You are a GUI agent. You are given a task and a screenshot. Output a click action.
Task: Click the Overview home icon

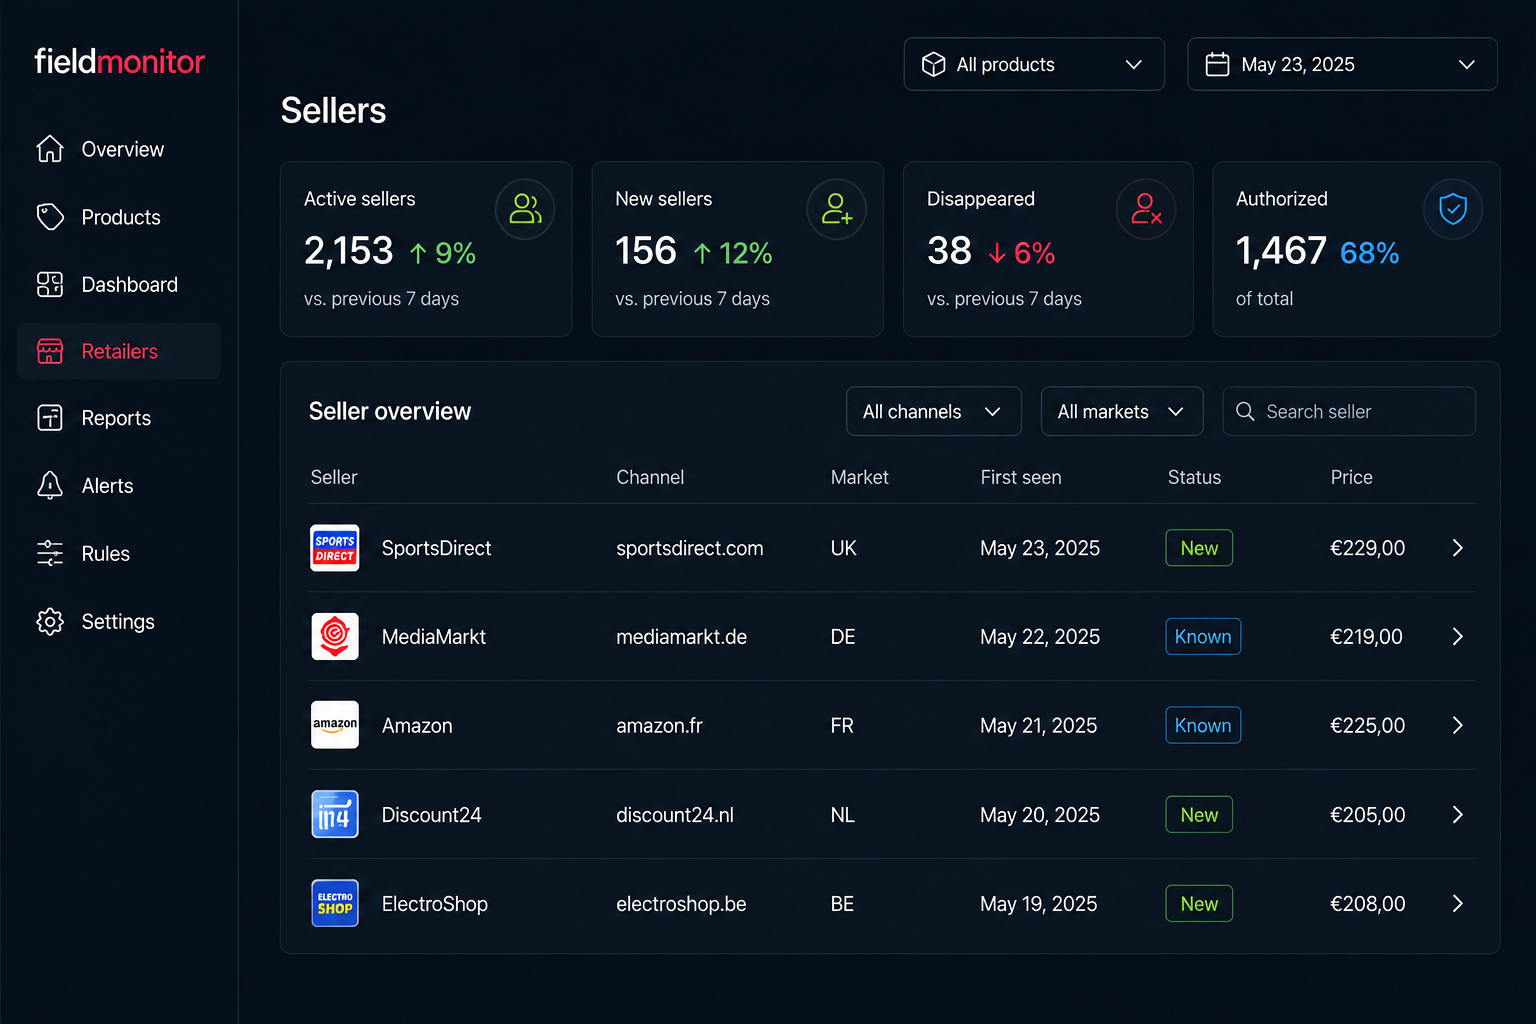[50, 149]
